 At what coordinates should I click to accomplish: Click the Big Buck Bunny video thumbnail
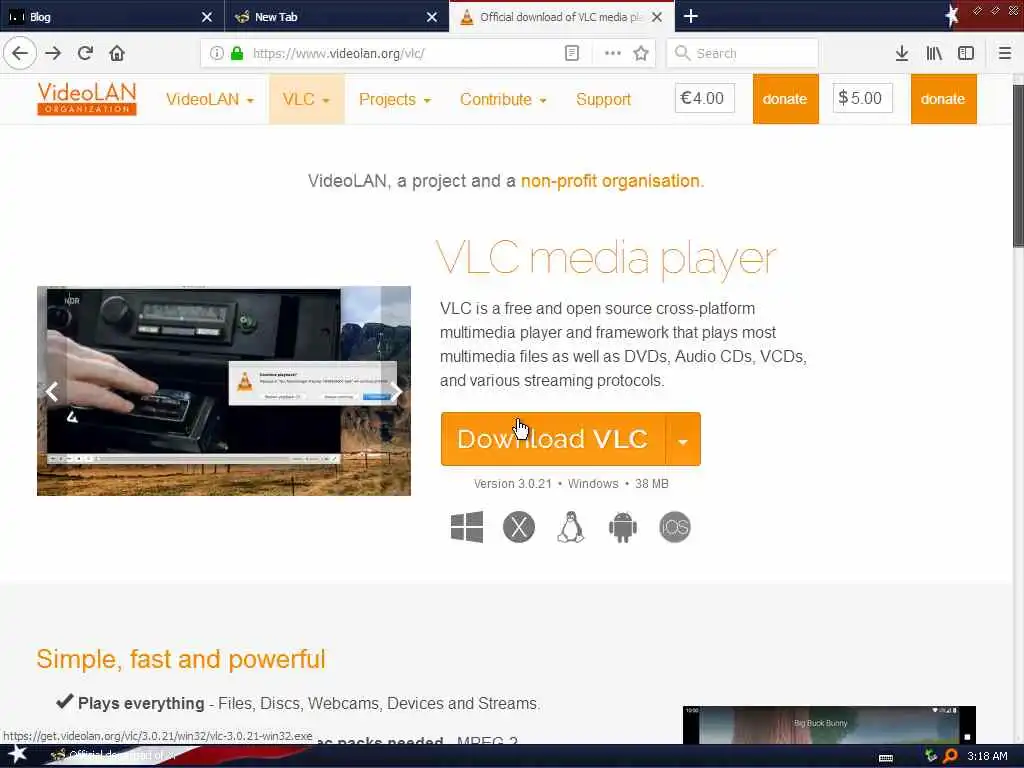[829, 724]
